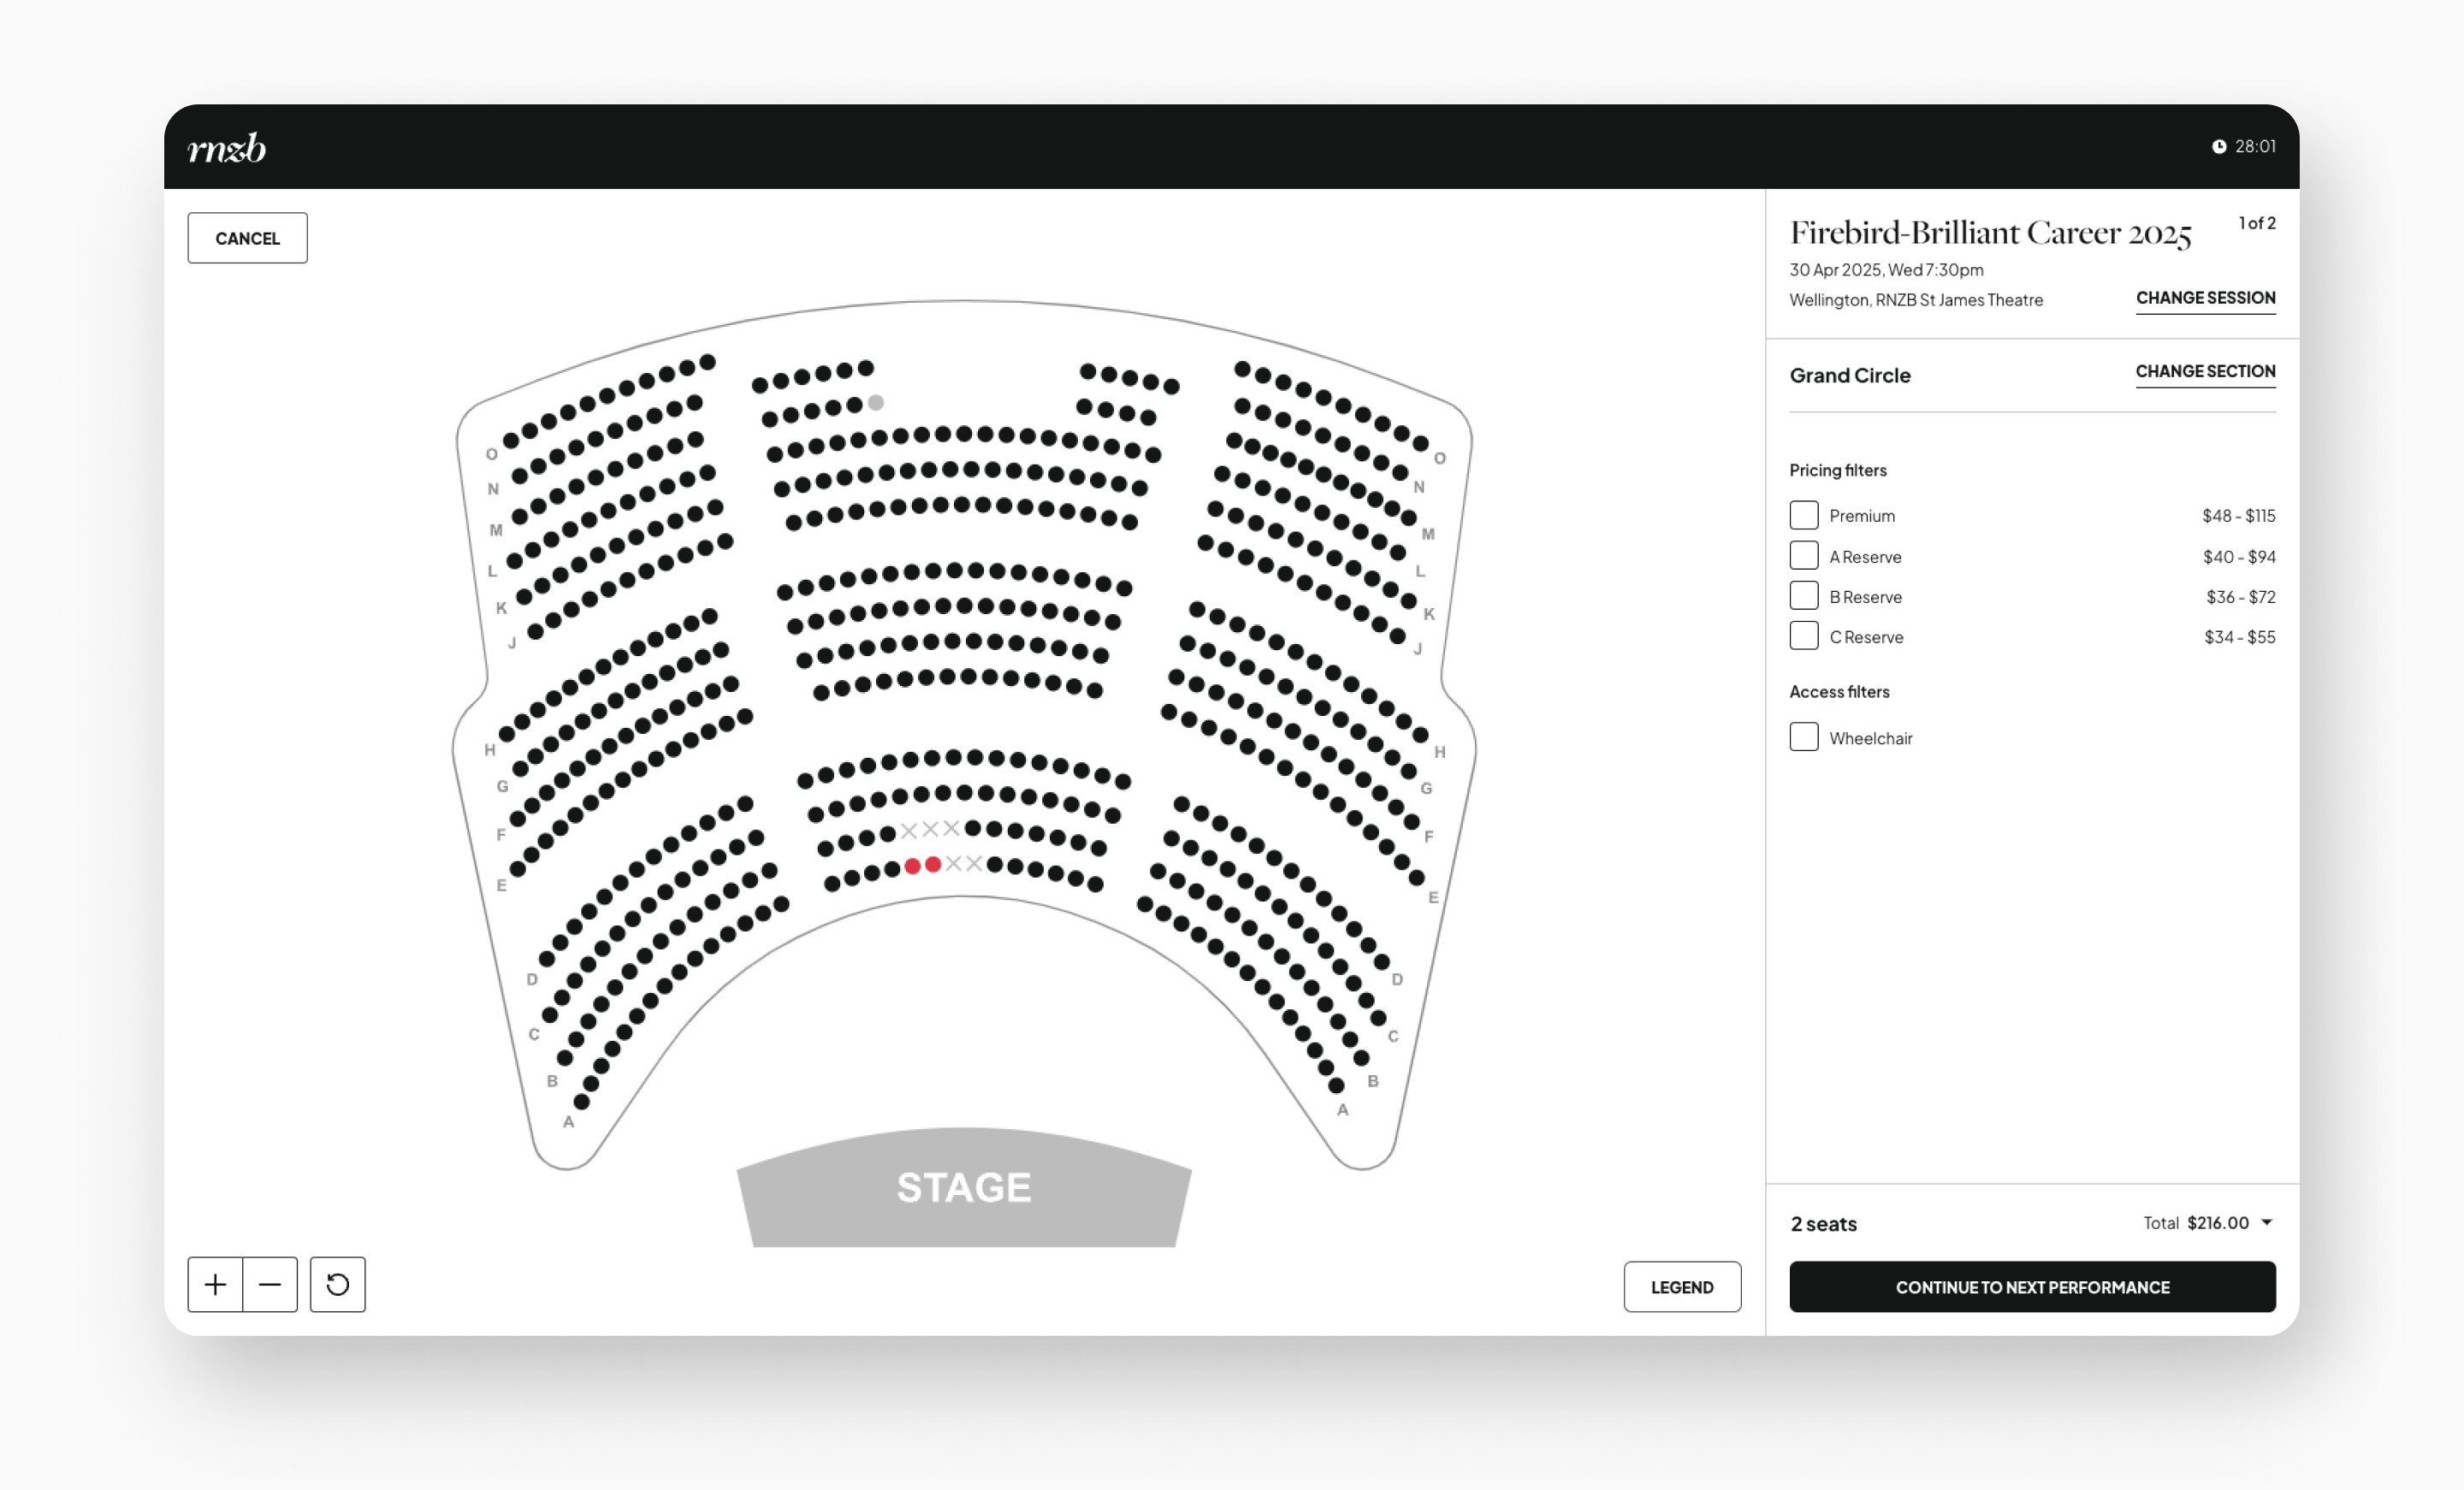
Task: Zoom in on the seating map
Action: coord(215,1284)
